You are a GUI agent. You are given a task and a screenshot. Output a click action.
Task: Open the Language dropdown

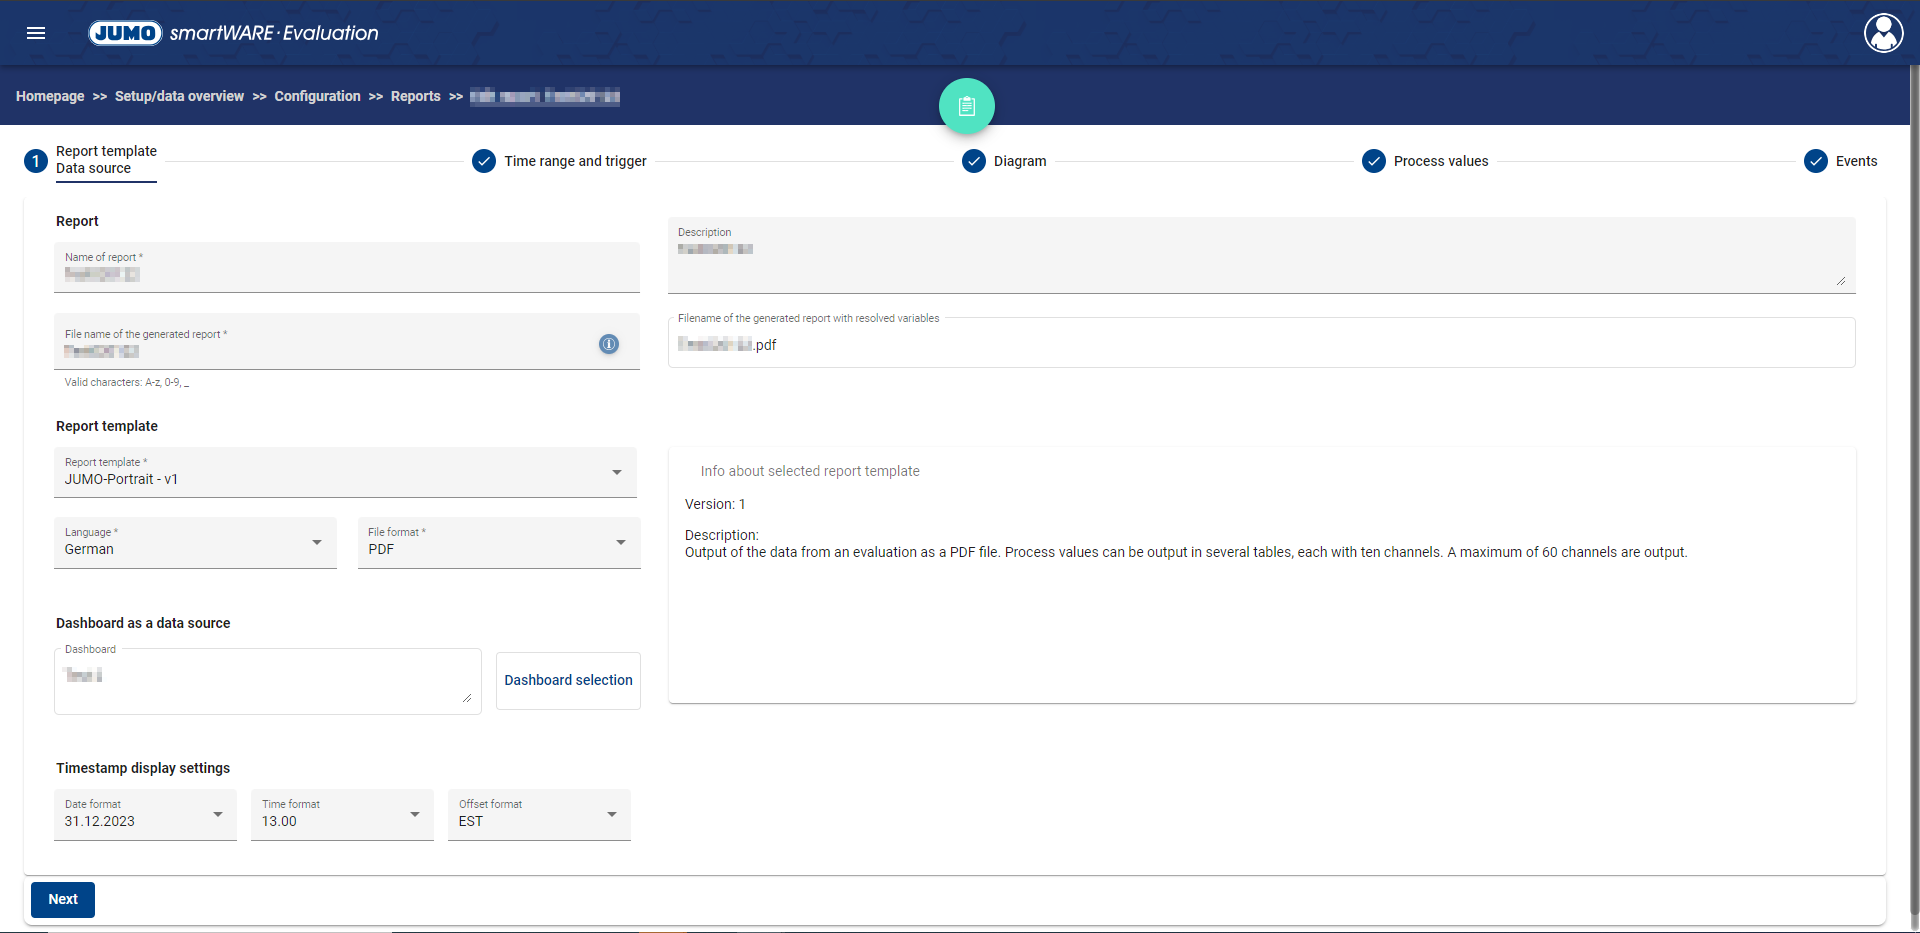195,542
